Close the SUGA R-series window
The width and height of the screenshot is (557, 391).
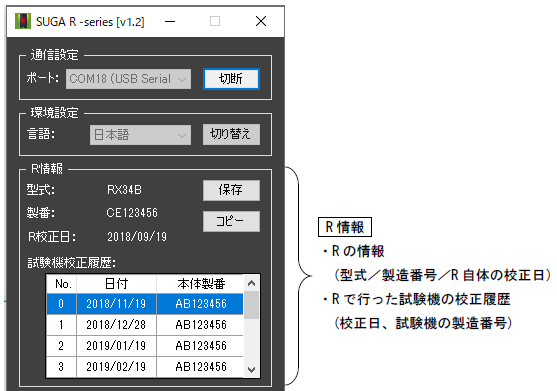(261, 21)
